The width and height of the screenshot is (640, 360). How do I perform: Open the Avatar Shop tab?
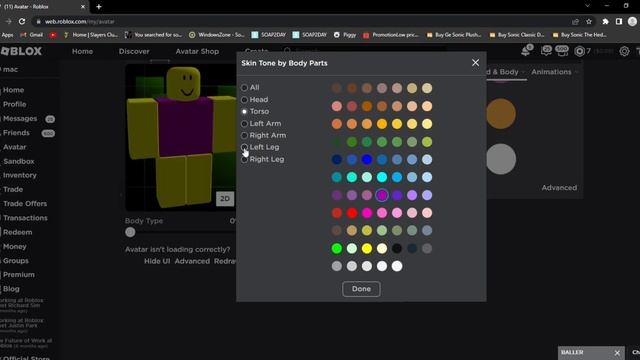point(197,51)
